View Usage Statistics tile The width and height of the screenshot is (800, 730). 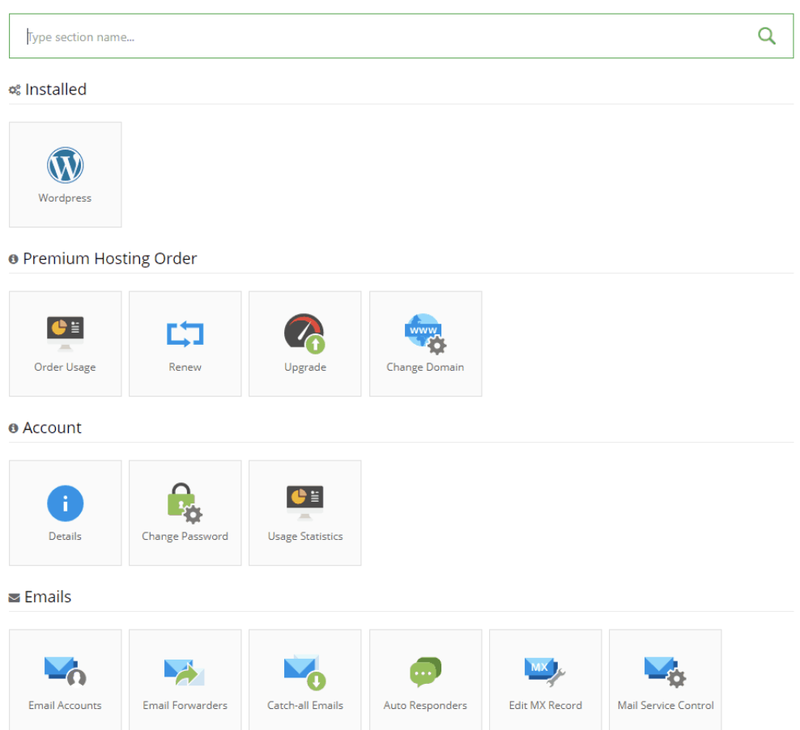[305, 513]
